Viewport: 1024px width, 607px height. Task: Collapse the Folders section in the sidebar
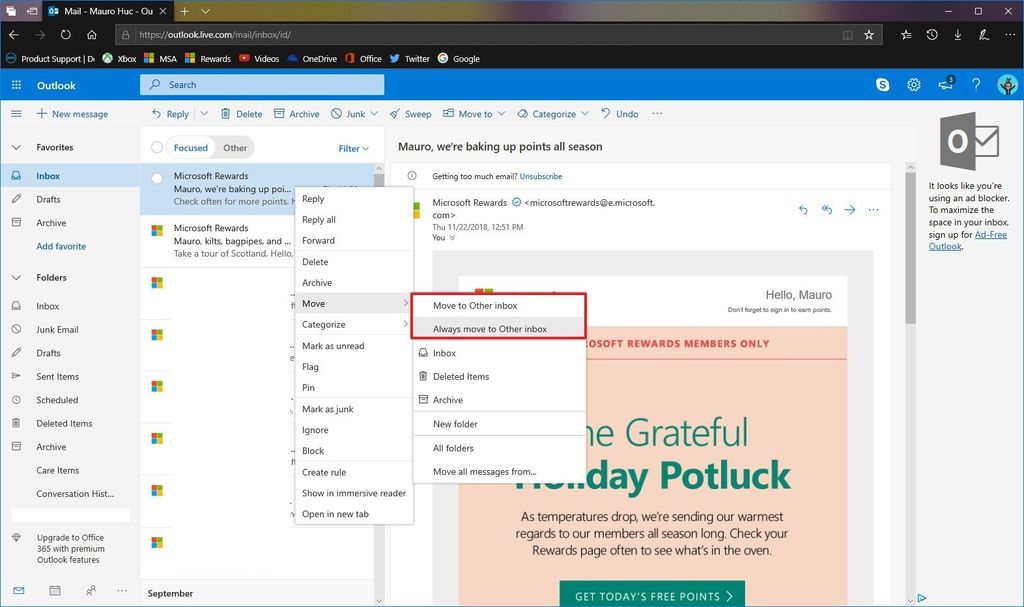[16, 277]
